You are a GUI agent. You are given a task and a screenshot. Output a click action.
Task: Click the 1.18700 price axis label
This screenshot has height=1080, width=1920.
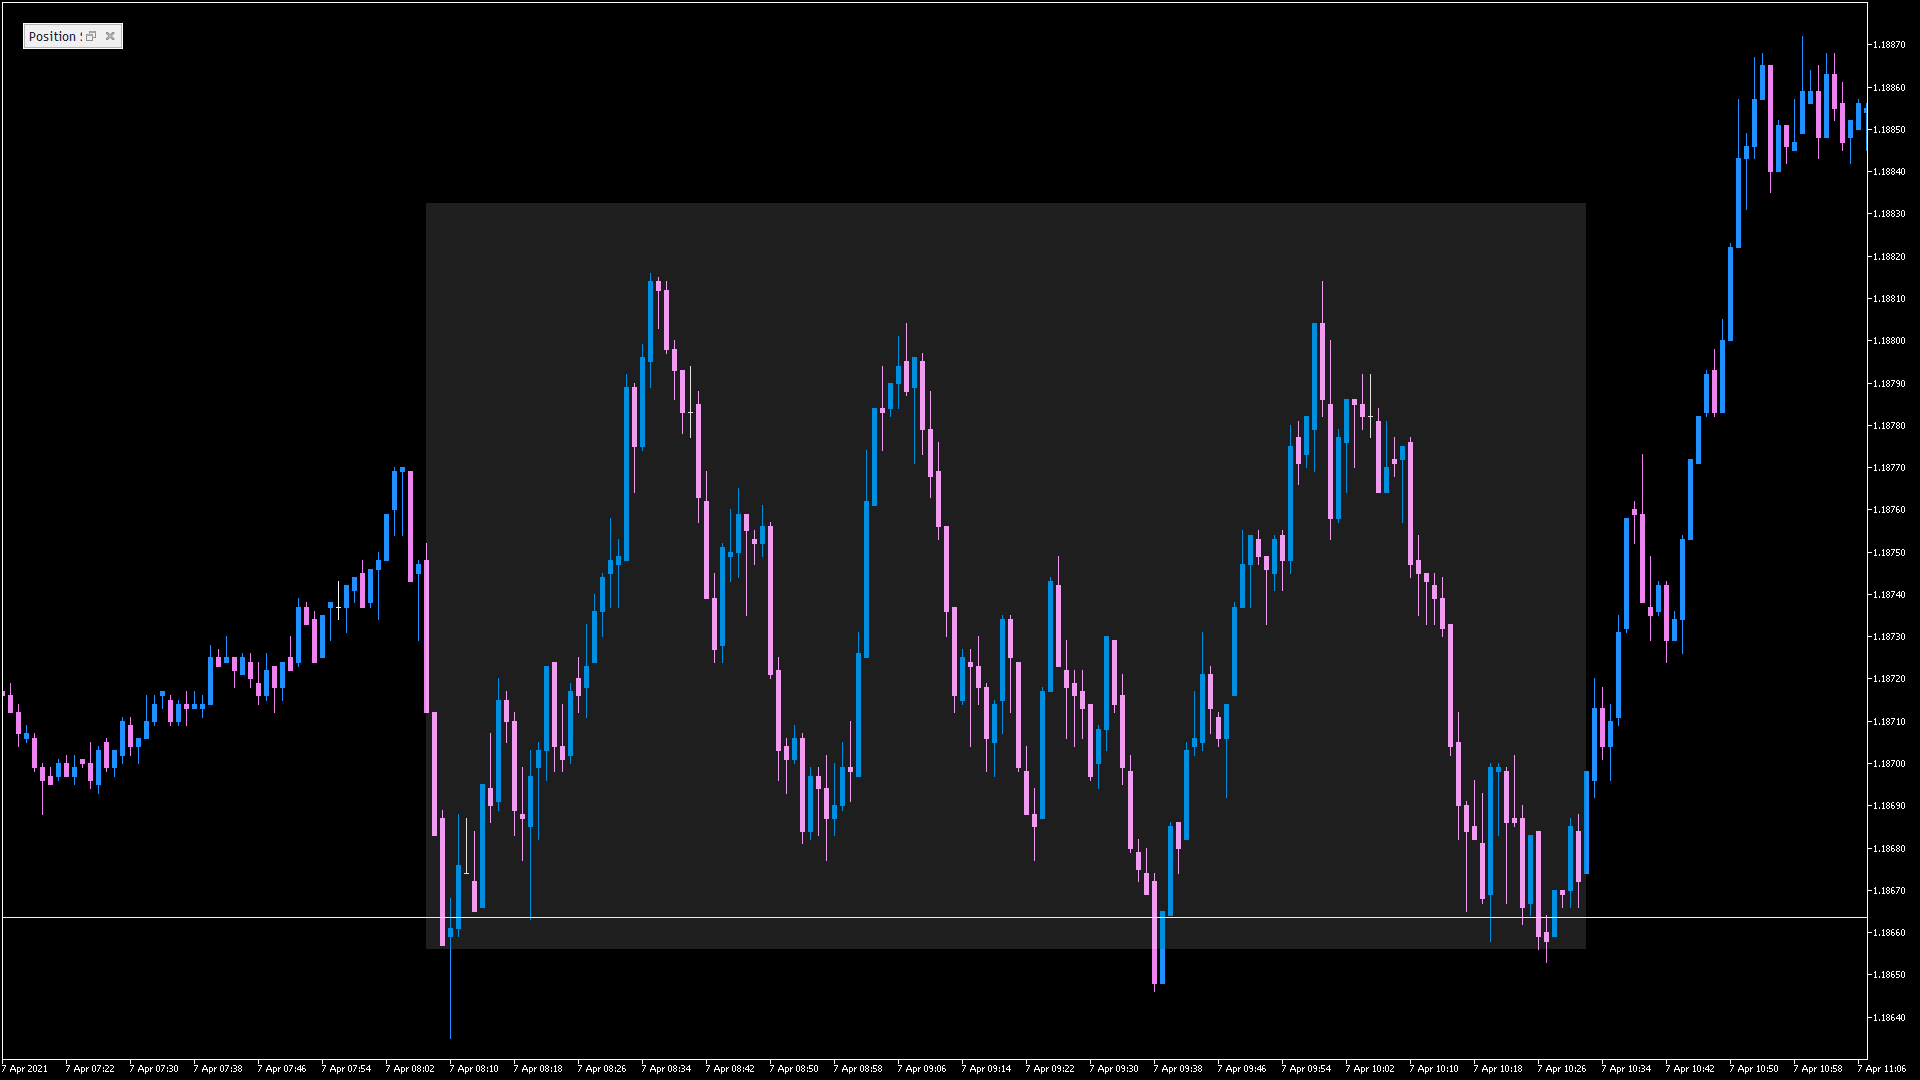(1888, 764)
